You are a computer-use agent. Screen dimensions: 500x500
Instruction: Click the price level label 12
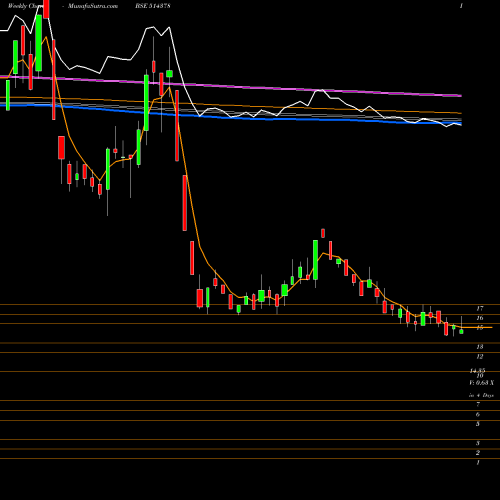pyautogui.click(x=480, y=357)
